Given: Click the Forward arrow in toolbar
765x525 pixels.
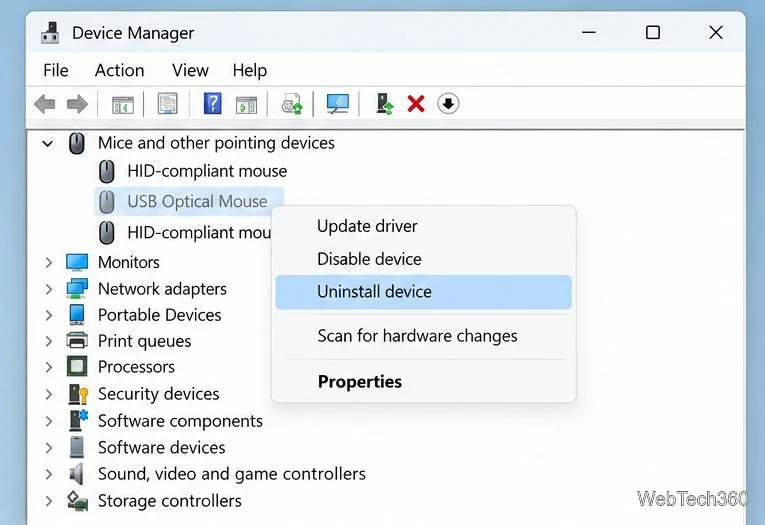Looking at the screenshot, I should click(x=77, y=104).
